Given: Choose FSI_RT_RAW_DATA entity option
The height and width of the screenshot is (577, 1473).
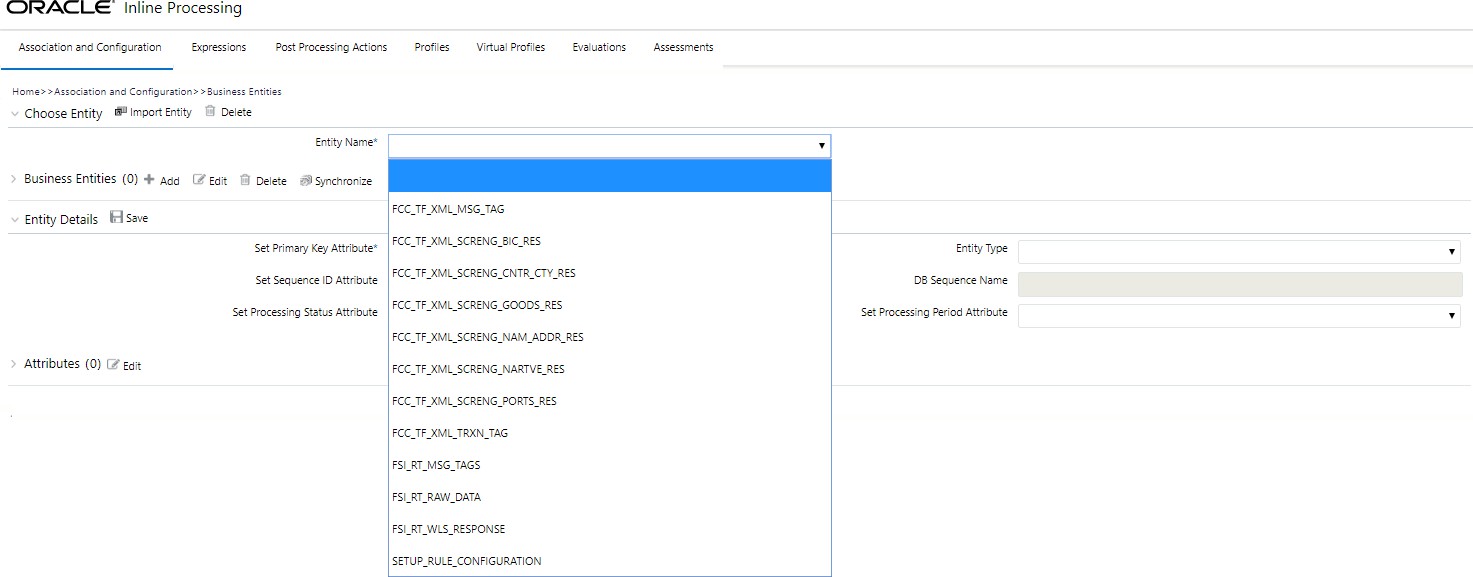Looking at the screenshot, I should (610, 497).
